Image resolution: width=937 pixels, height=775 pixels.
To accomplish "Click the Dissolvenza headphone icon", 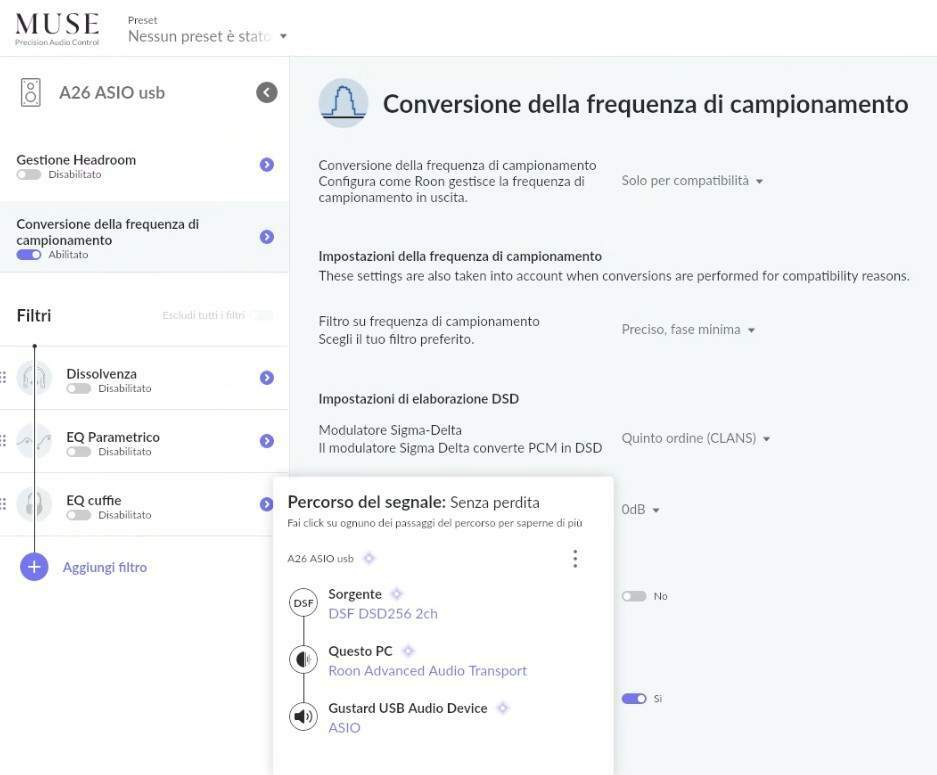I will pyautogui.click(x=34, y=378).
